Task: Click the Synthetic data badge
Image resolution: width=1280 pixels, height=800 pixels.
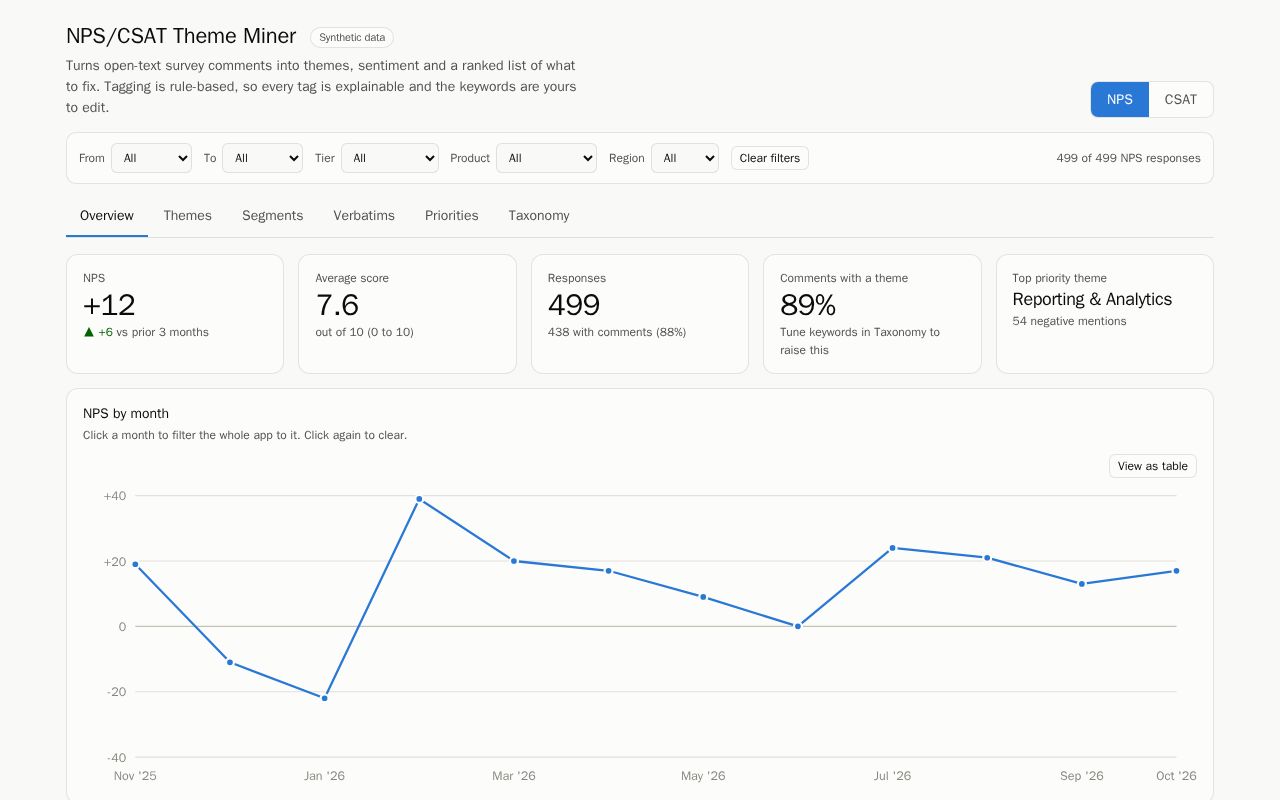Action: 352,38
